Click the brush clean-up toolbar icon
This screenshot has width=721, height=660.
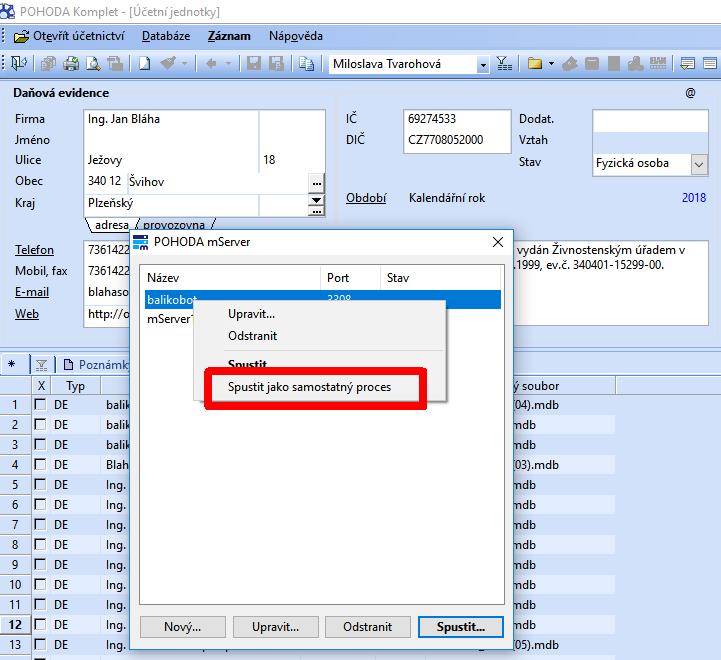[168, 63]
